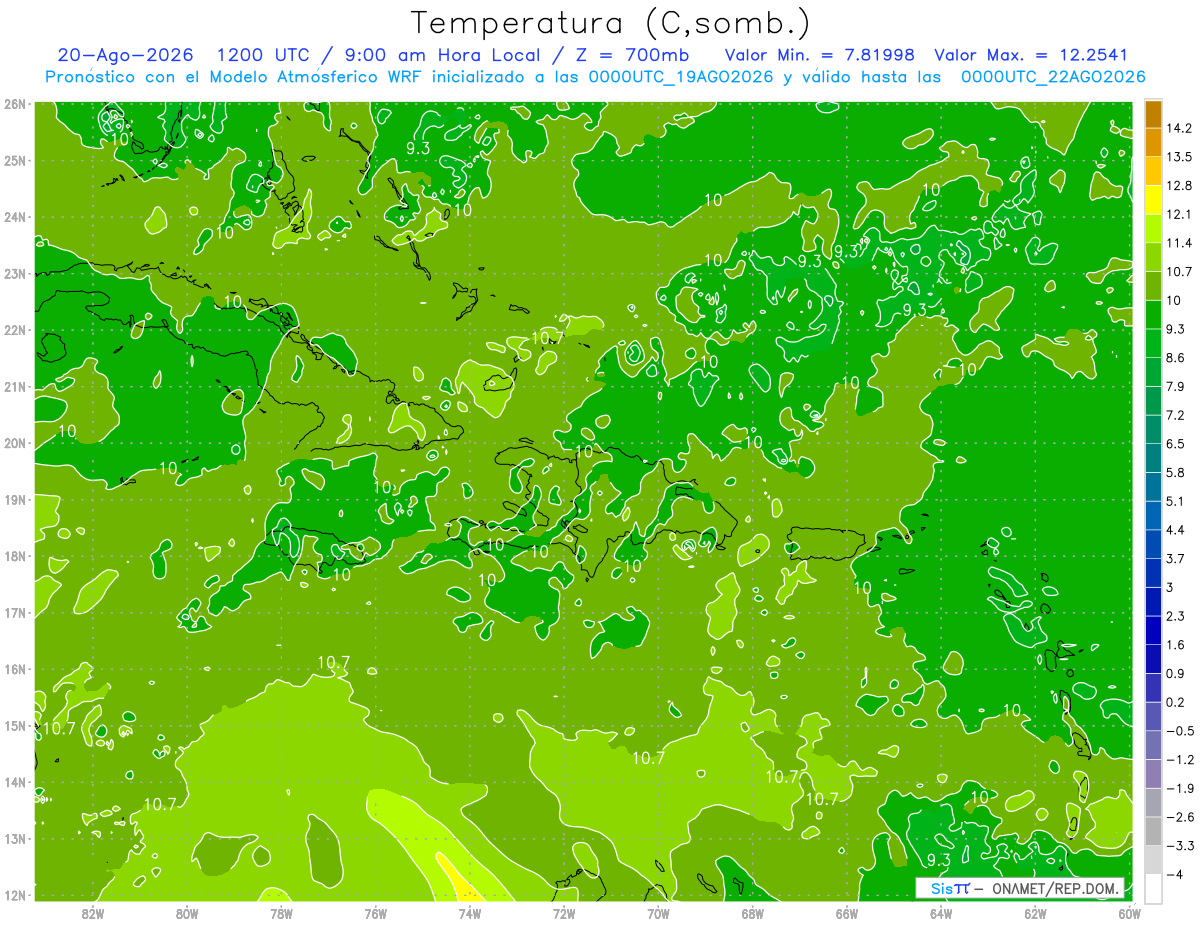Click the 'Sisπ – ONAMET/REP.DOM.' logo box

[1020, 888]
